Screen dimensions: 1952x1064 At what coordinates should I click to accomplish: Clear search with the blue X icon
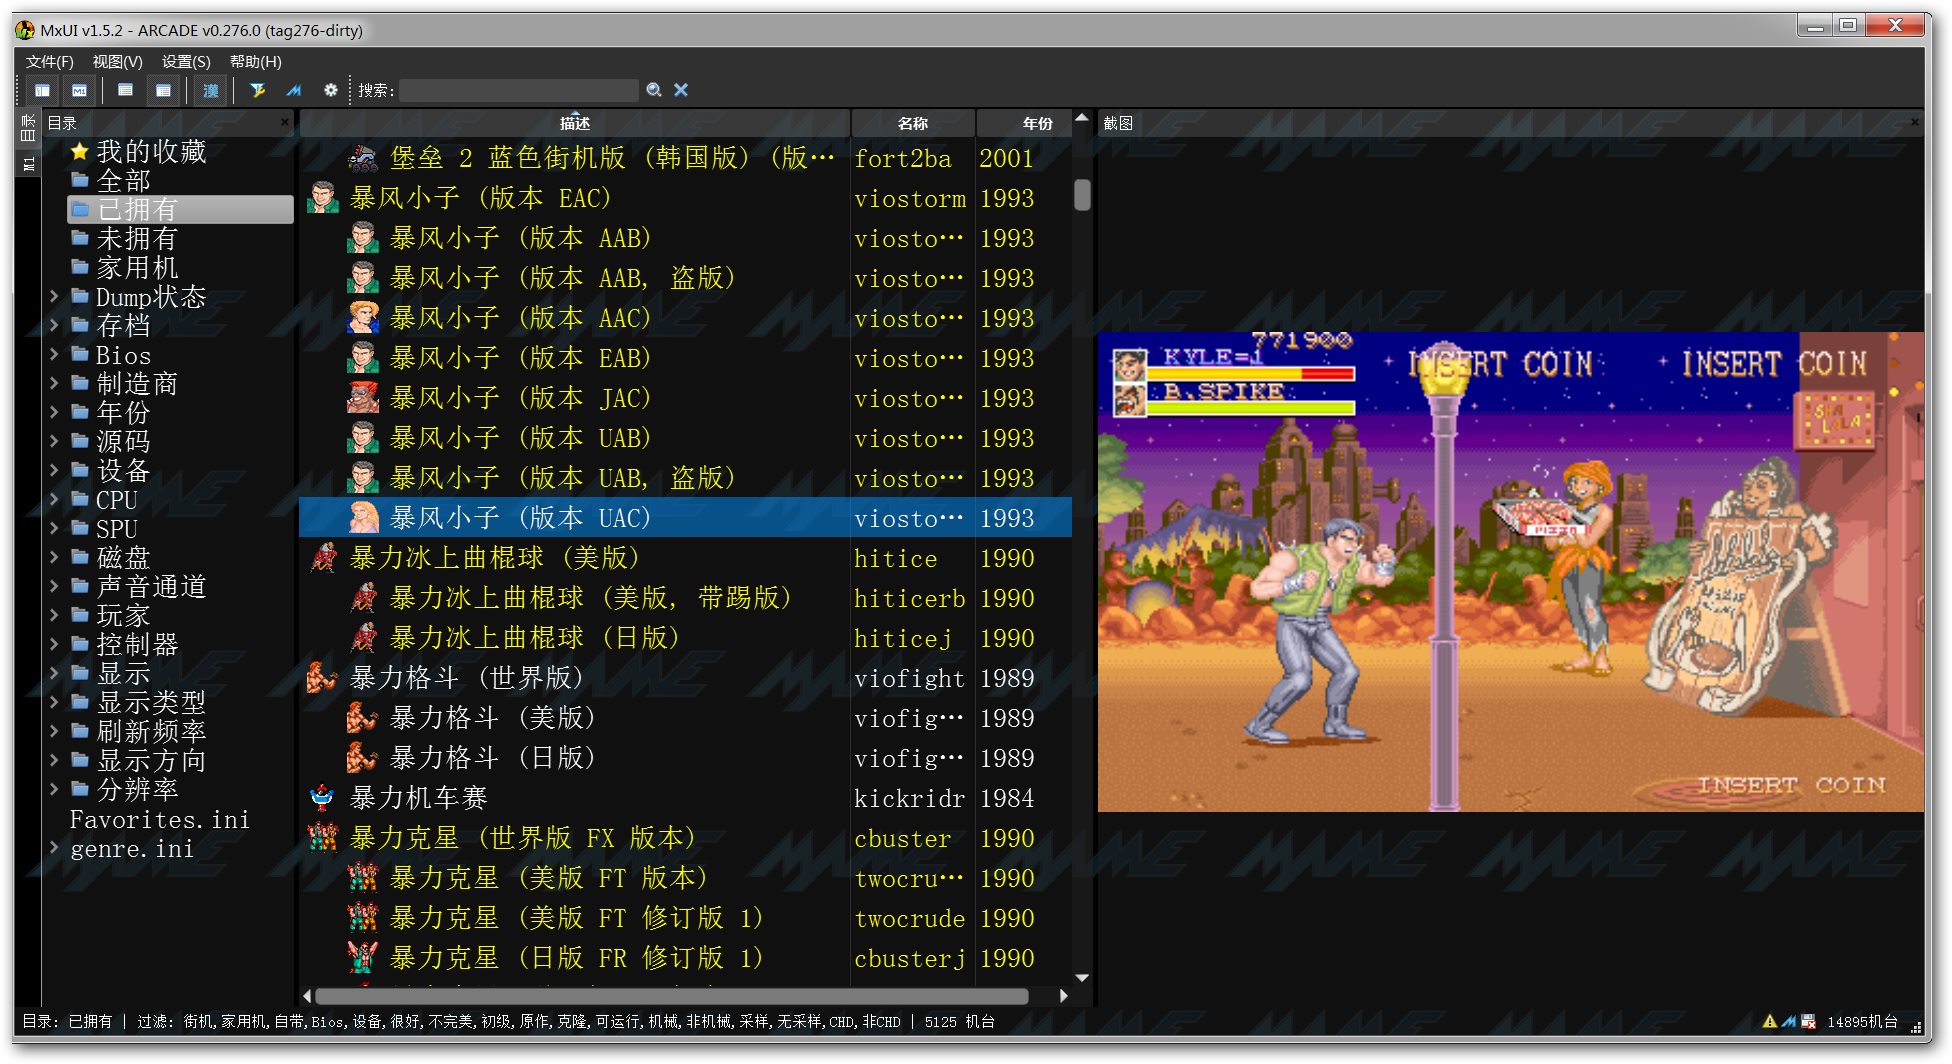(681, 90)
